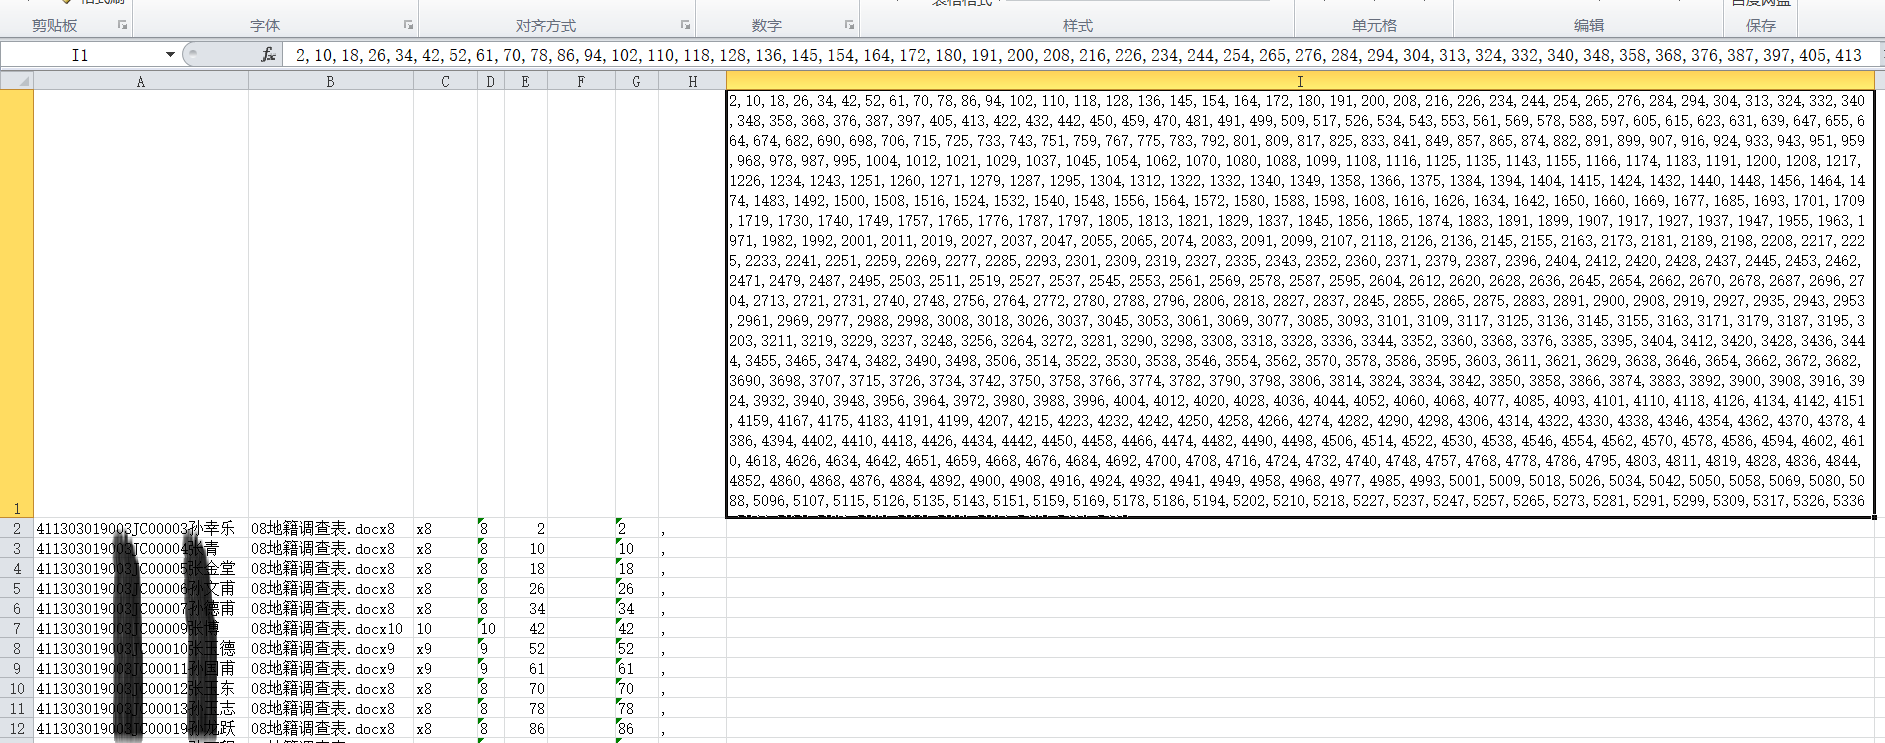Select row 7 header

[17, 628]
